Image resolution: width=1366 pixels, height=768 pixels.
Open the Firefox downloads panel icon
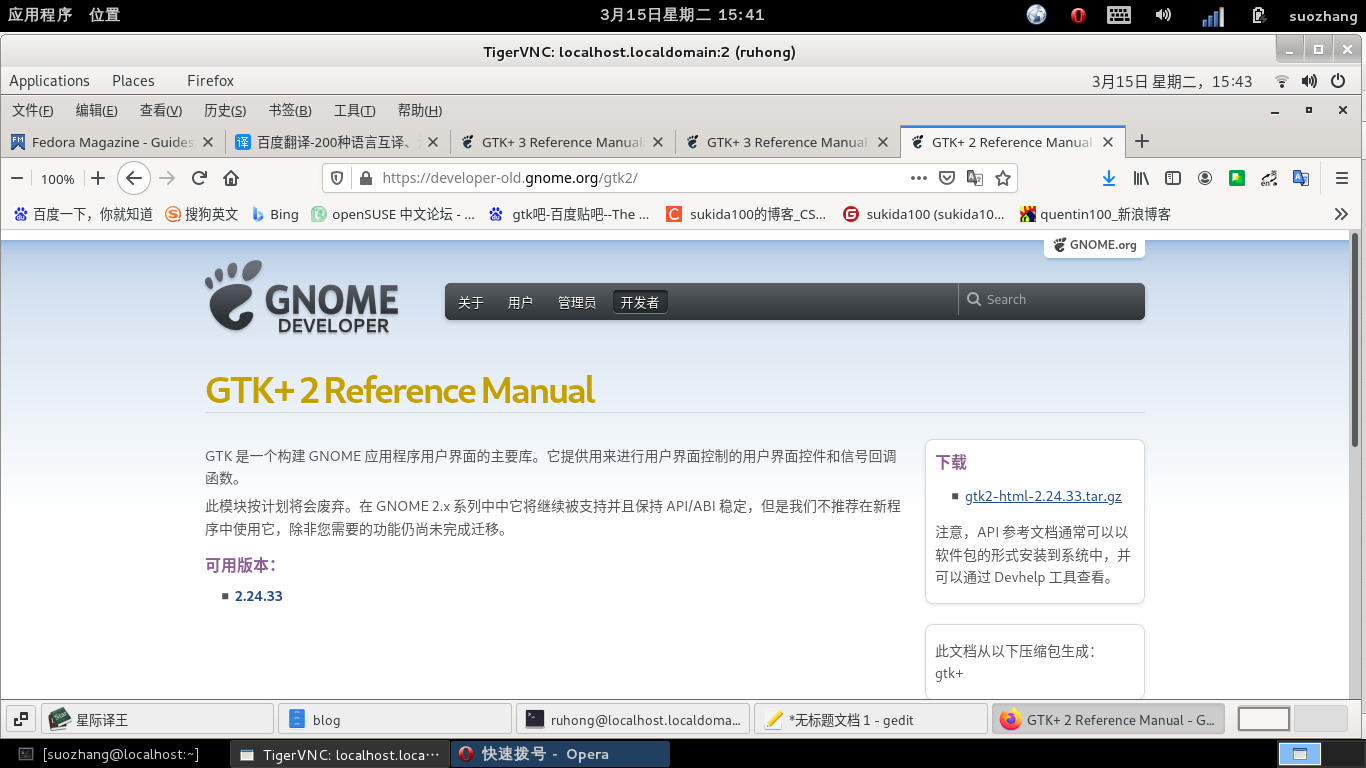point(1108,178)
